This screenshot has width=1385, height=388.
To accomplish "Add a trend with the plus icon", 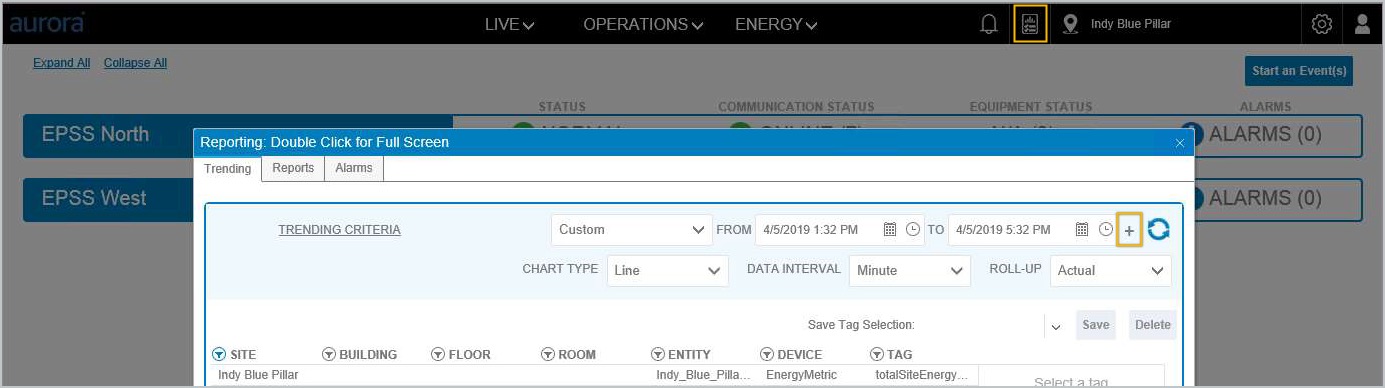I will point(1129,231).
